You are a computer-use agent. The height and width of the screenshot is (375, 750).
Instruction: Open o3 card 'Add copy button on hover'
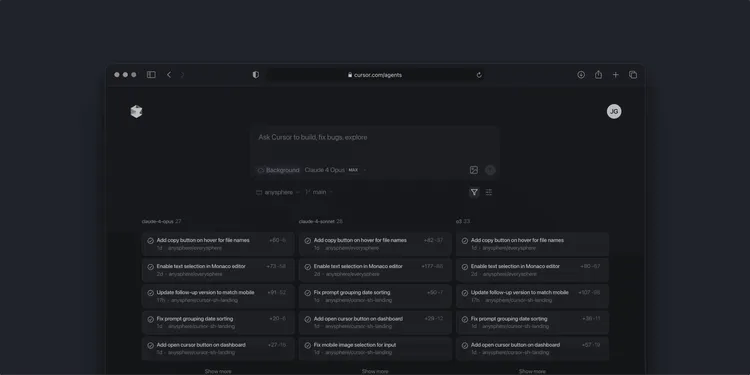(532, 244)
